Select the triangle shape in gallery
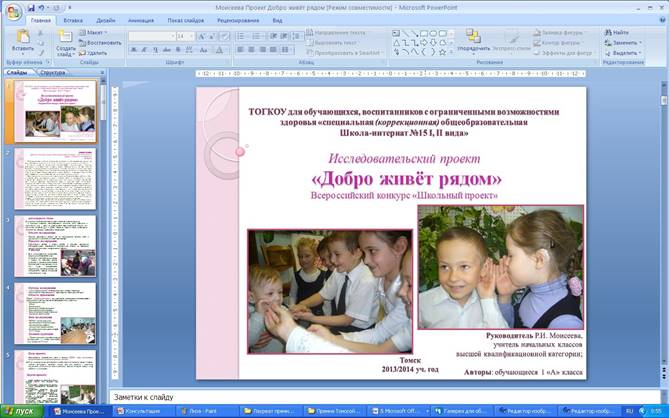This screenshot has height=418, width=669. [396, 43]
